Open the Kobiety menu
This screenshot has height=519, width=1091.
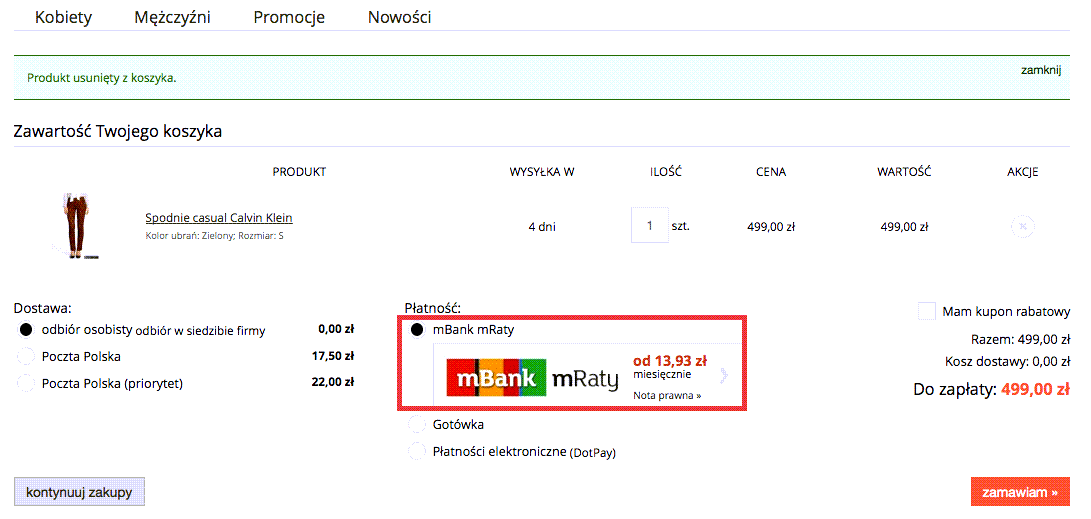63,17
